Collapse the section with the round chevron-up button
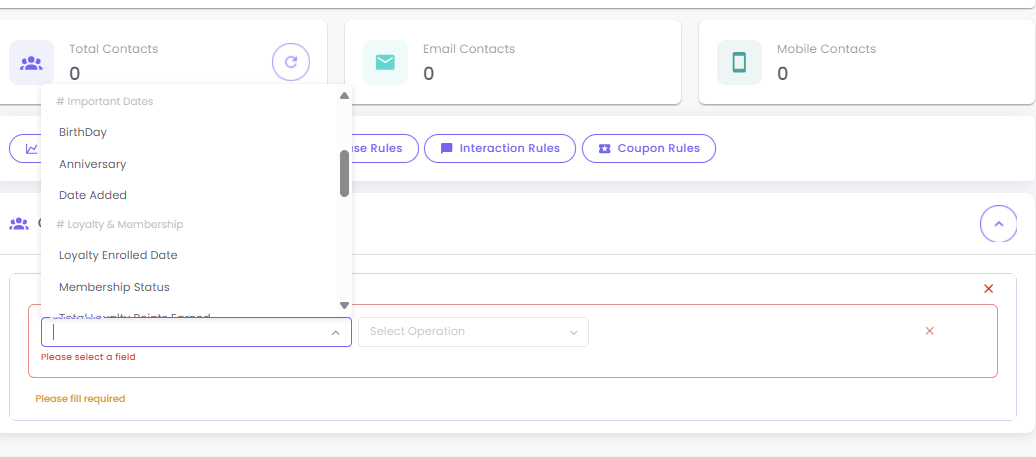Screen dimensions: 1036x457 coord(998,224)
